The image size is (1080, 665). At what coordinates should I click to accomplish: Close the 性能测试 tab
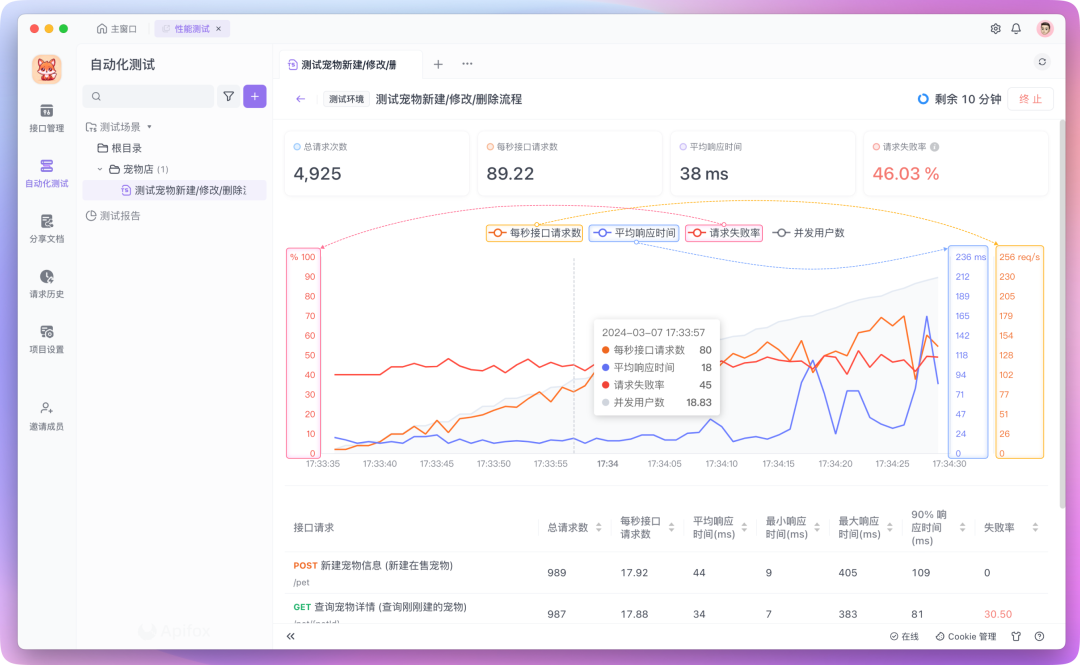[x=219, y=29]
